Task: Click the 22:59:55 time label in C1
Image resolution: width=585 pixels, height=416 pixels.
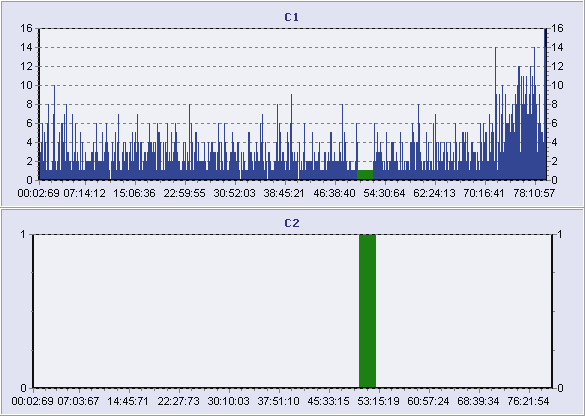Action: click(x=184, y=193)
